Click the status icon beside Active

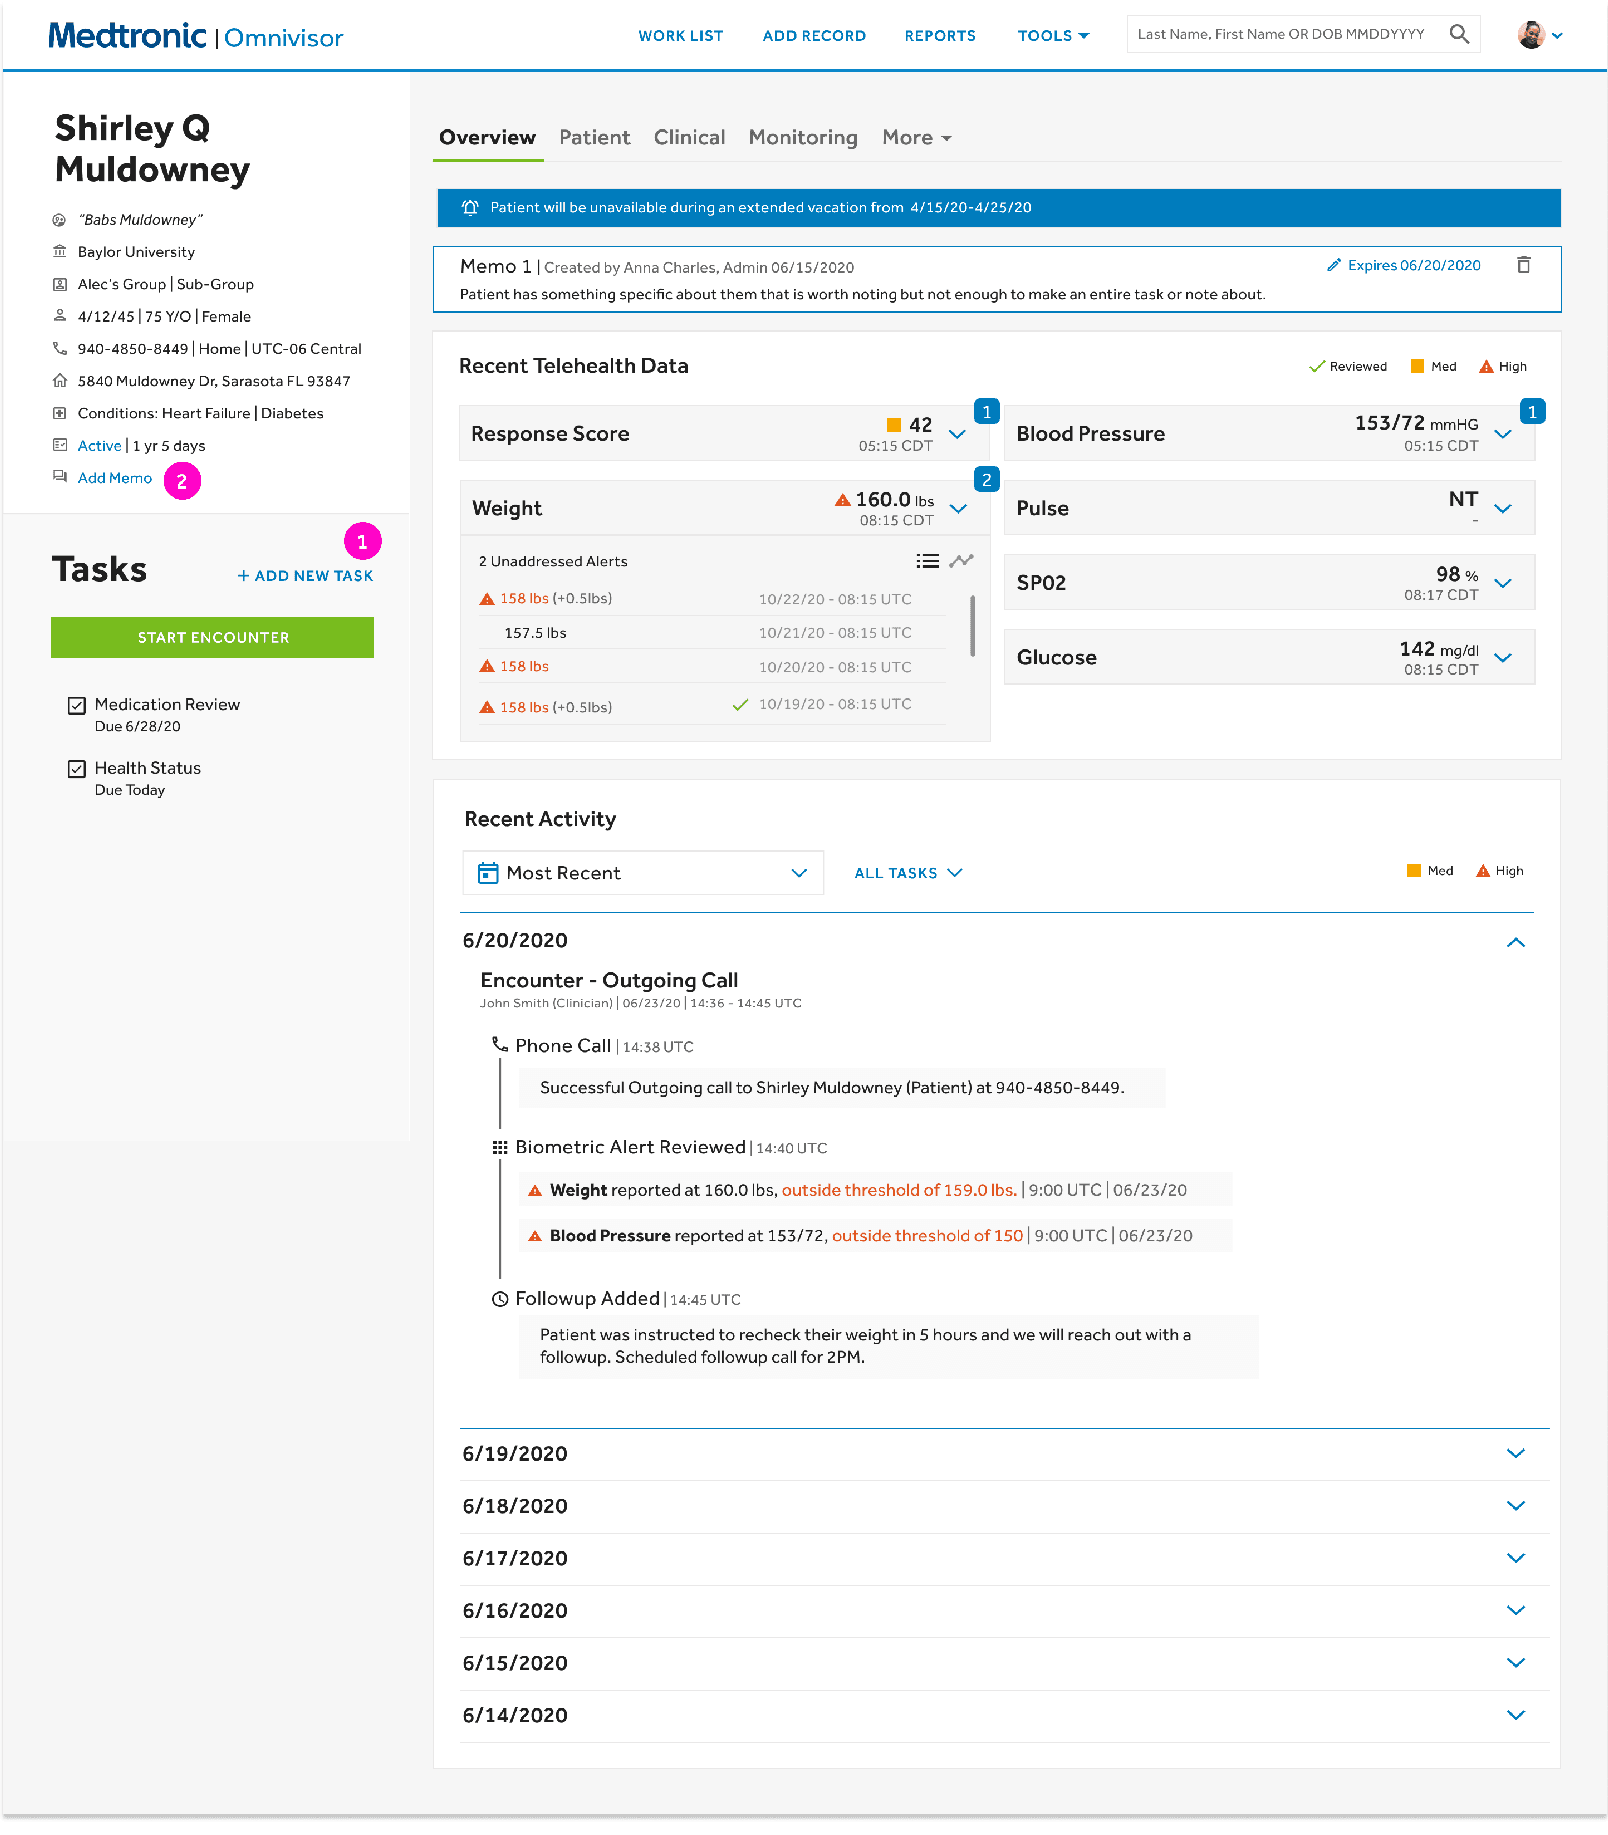(60, 445)
